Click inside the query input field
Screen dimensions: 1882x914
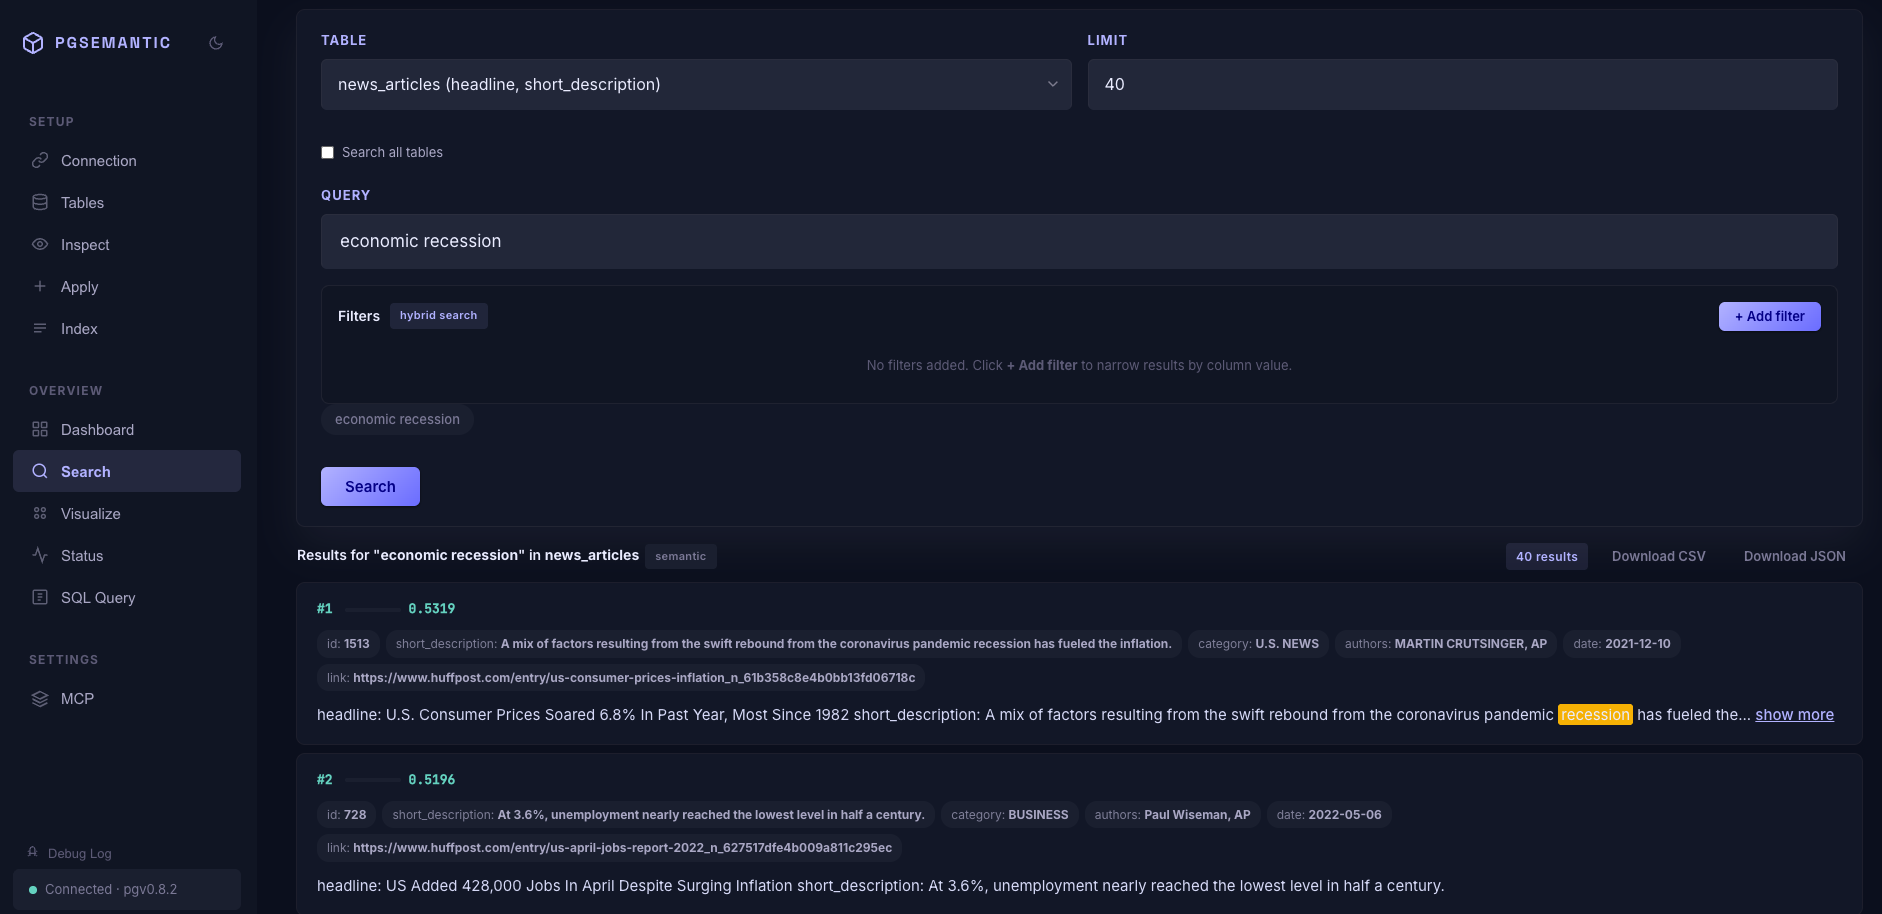tap(1078, 241)
